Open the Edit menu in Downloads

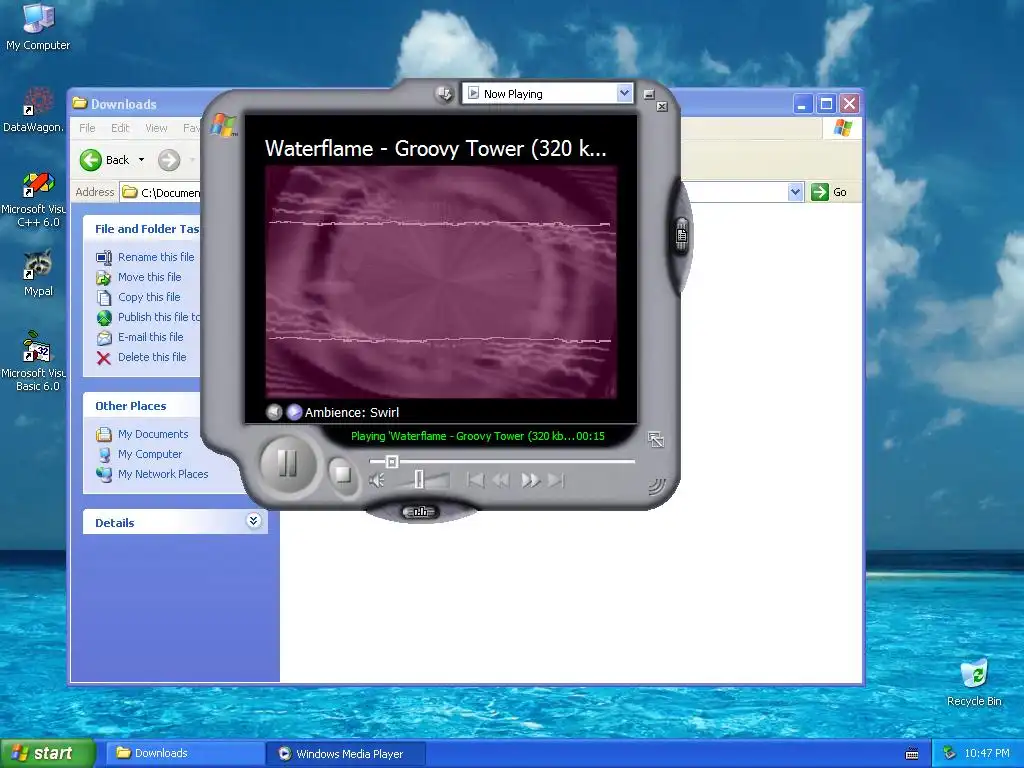tap(120, 128)
